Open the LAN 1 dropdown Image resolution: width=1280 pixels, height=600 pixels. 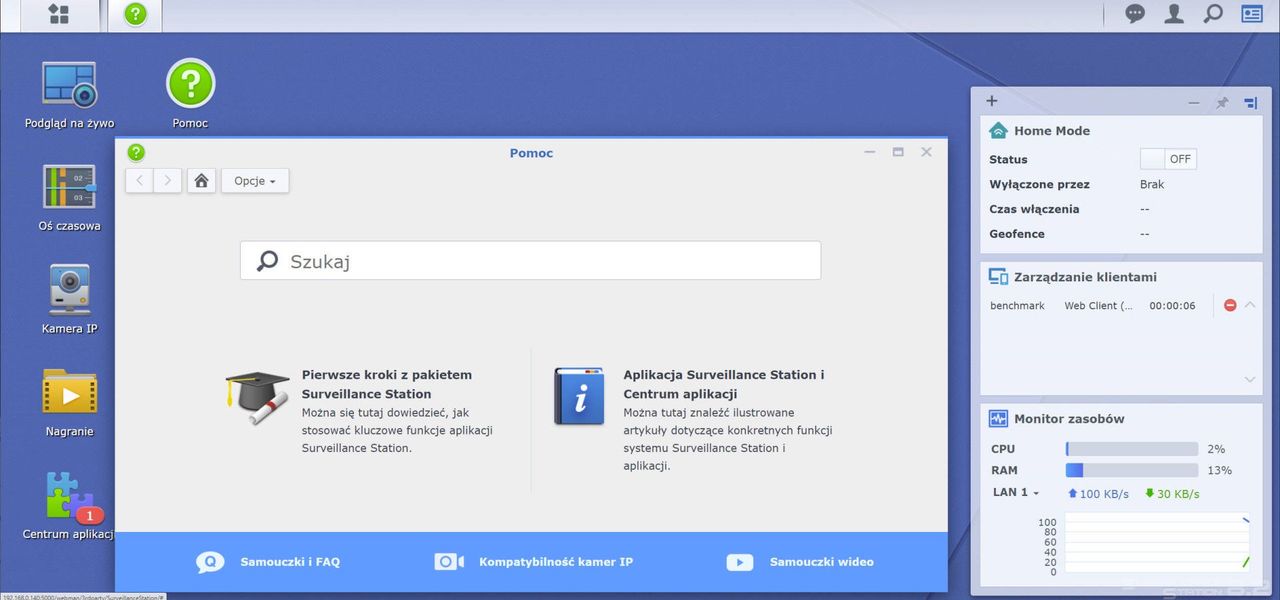(1016, 492)
